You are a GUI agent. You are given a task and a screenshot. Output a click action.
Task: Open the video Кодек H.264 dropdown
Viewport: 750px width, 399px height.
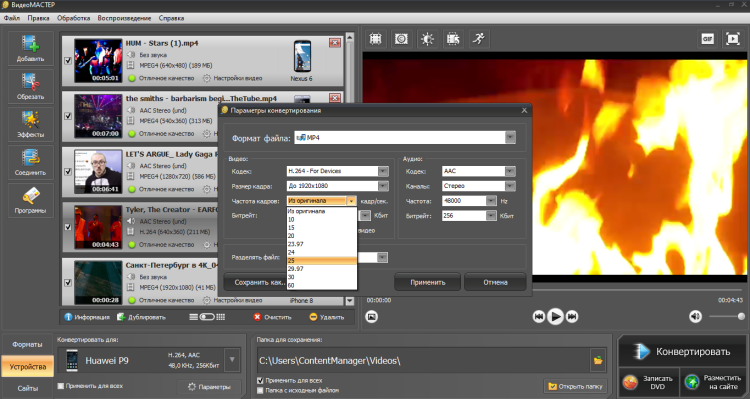(383, 171)
